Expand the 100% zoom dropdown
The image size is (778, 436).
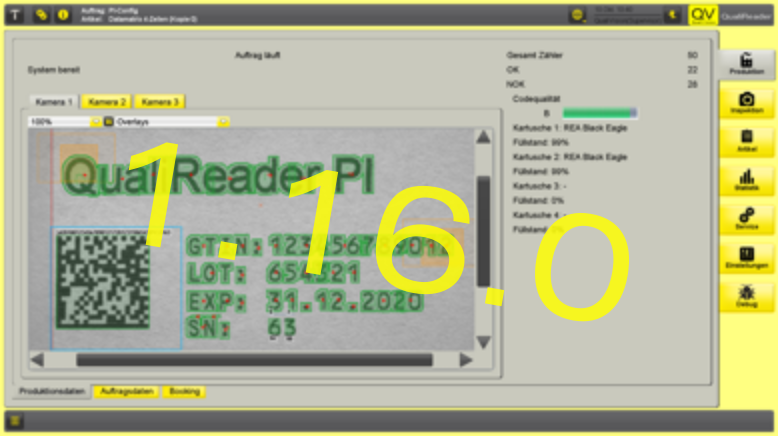[x=97, y=122]
